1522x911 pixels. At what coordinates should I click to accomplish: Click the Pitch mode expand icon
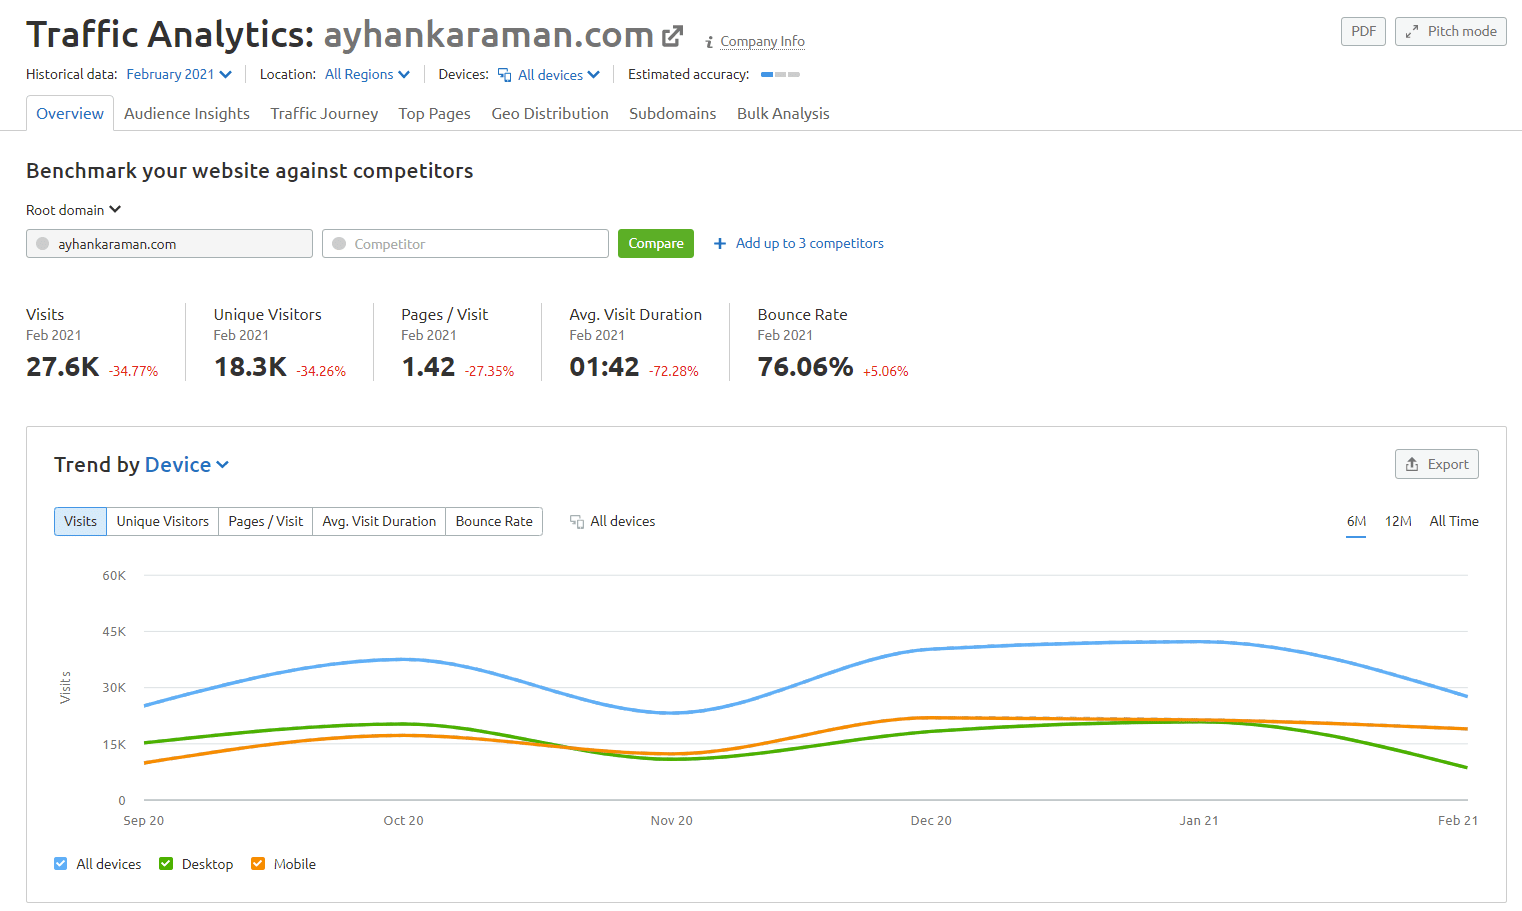[1412, 32]
